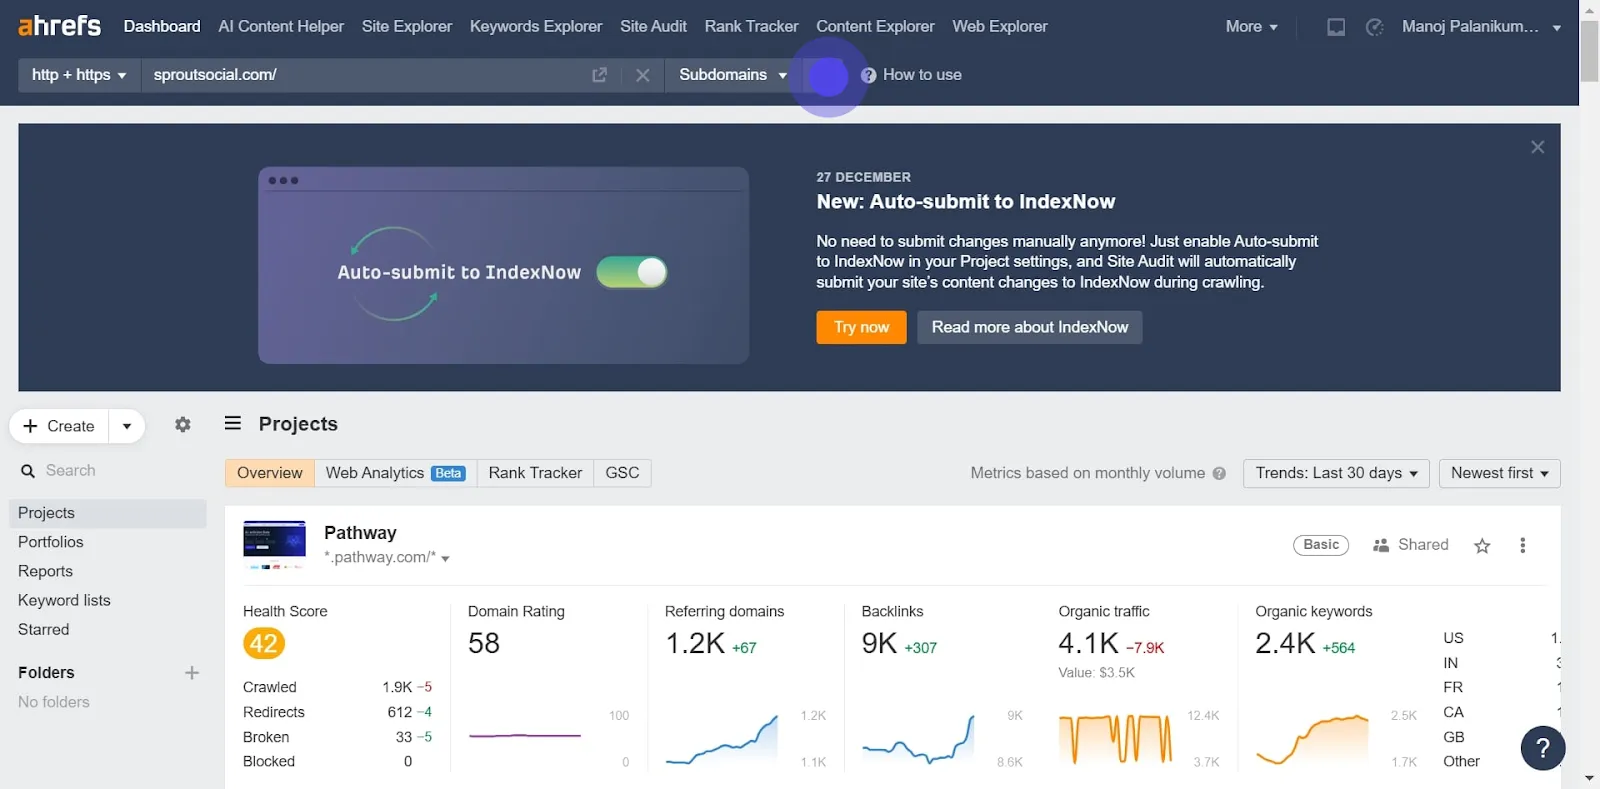The image size is (1600, 789).
Task: Open Site Audit
Action: [x=653, y=27]
